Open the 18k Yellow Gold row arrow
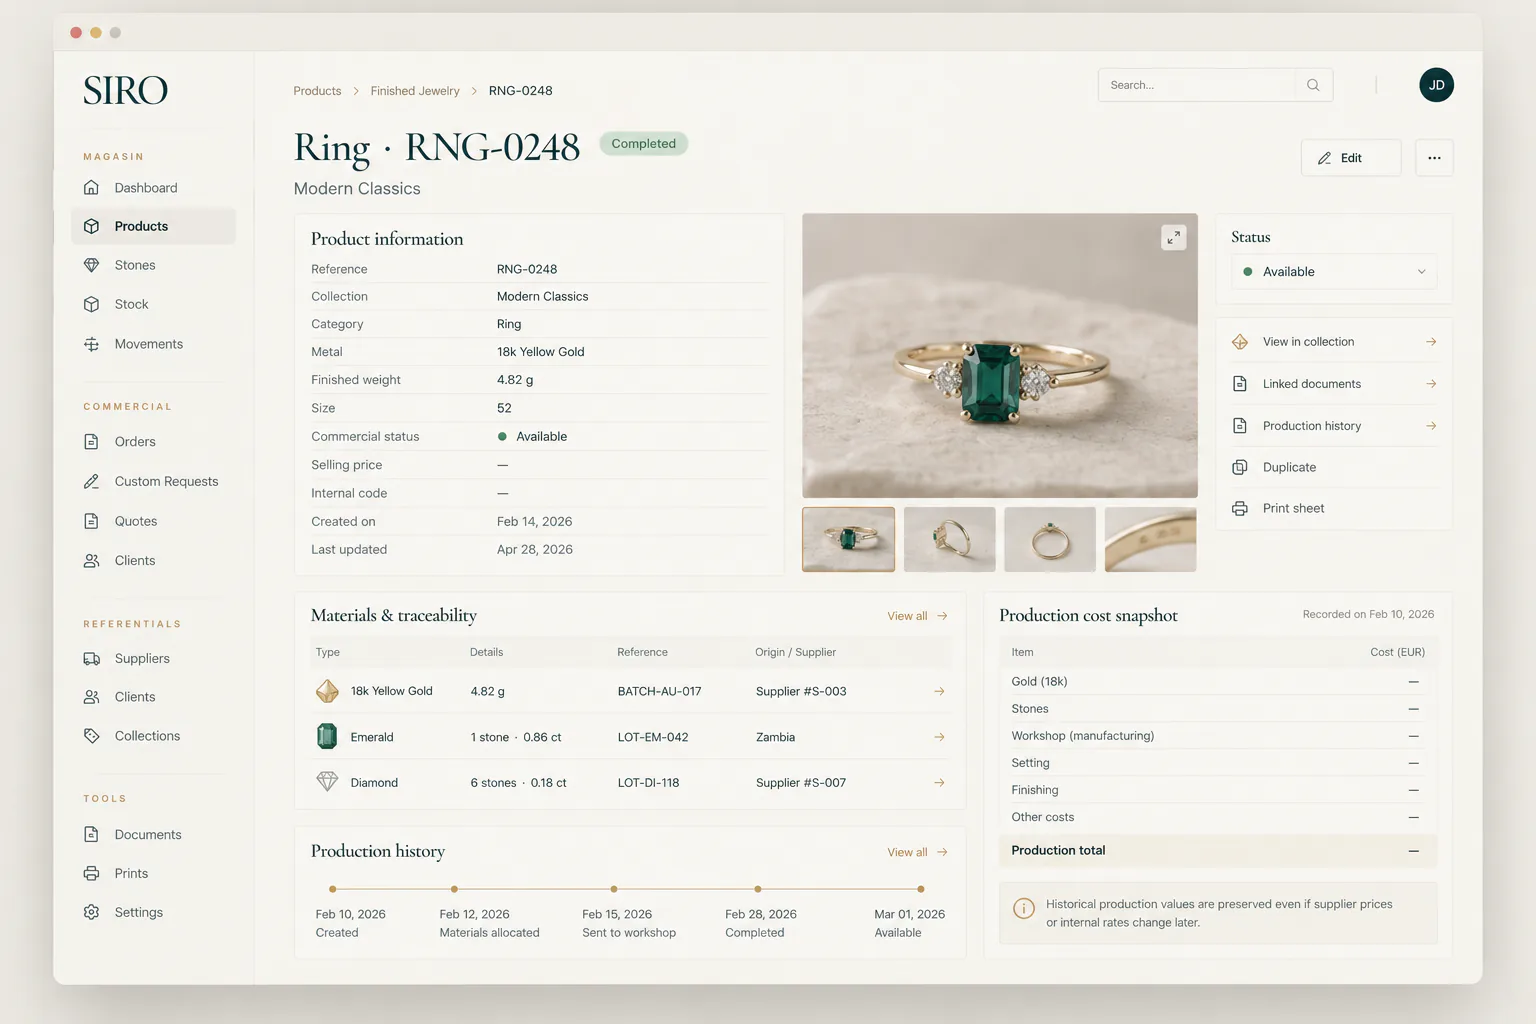 [x=939, y=691]
